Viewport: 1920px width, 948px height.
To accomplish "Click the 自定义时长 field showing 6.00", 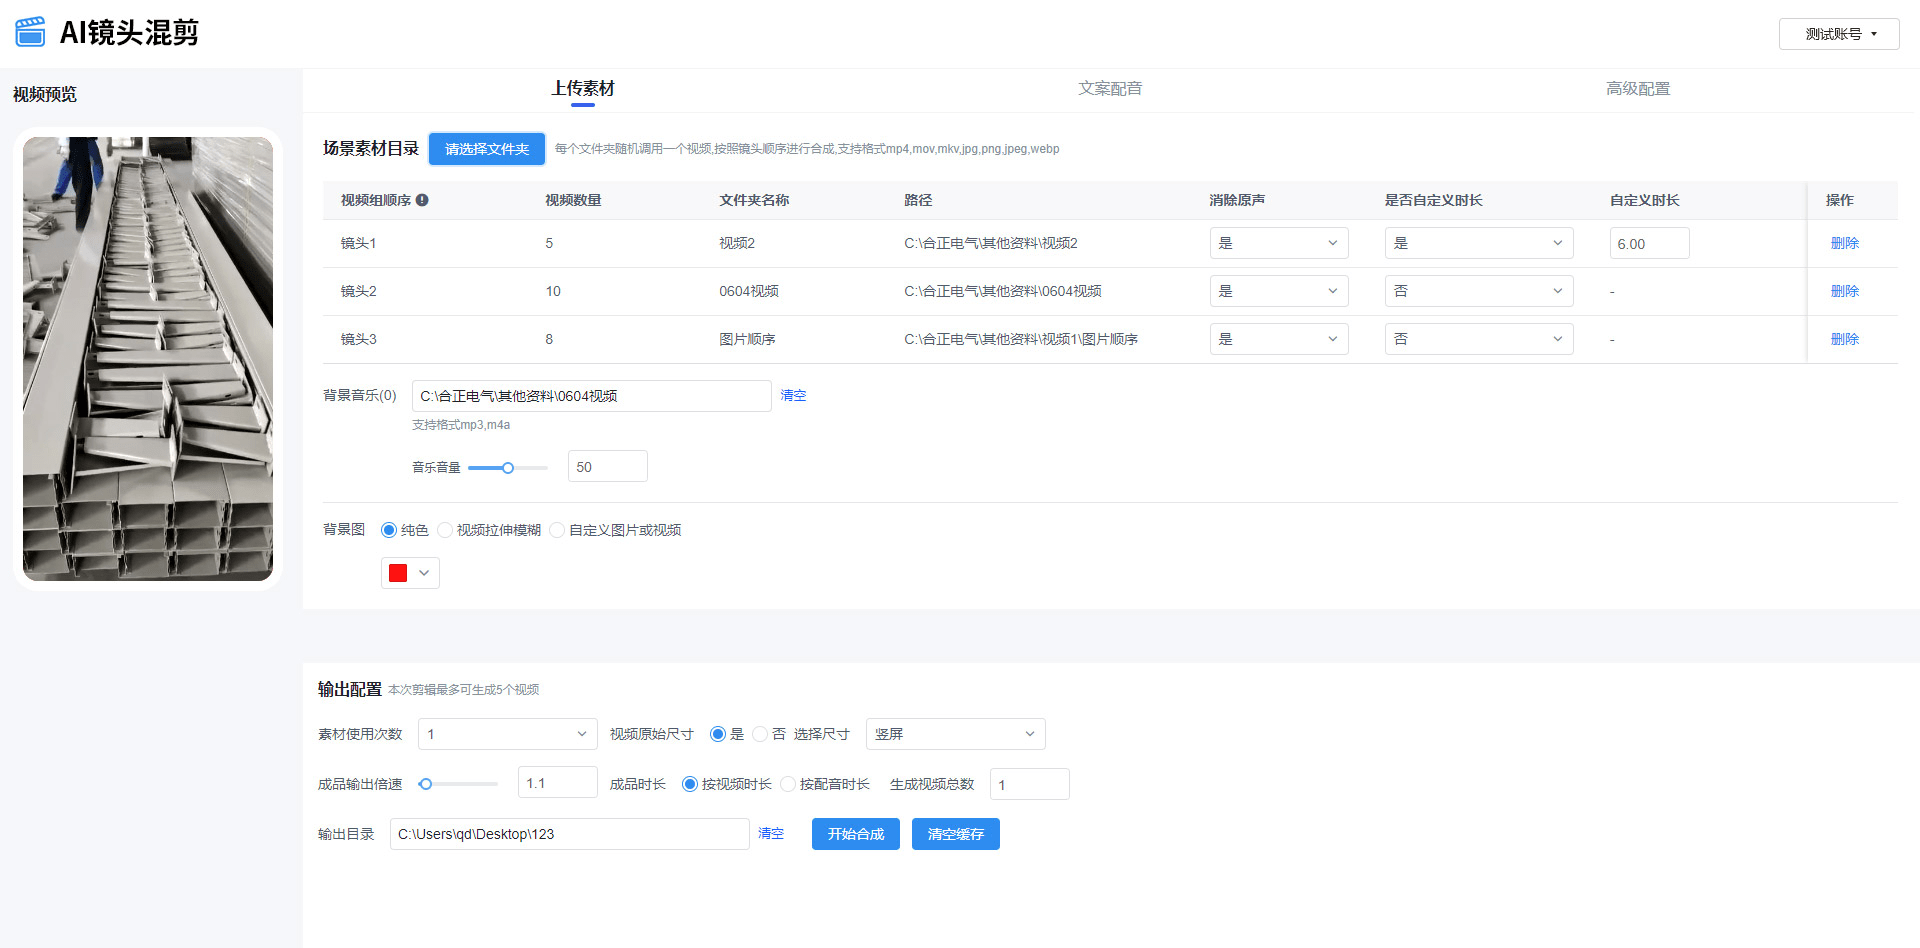I will click(x=1650, y=243).
